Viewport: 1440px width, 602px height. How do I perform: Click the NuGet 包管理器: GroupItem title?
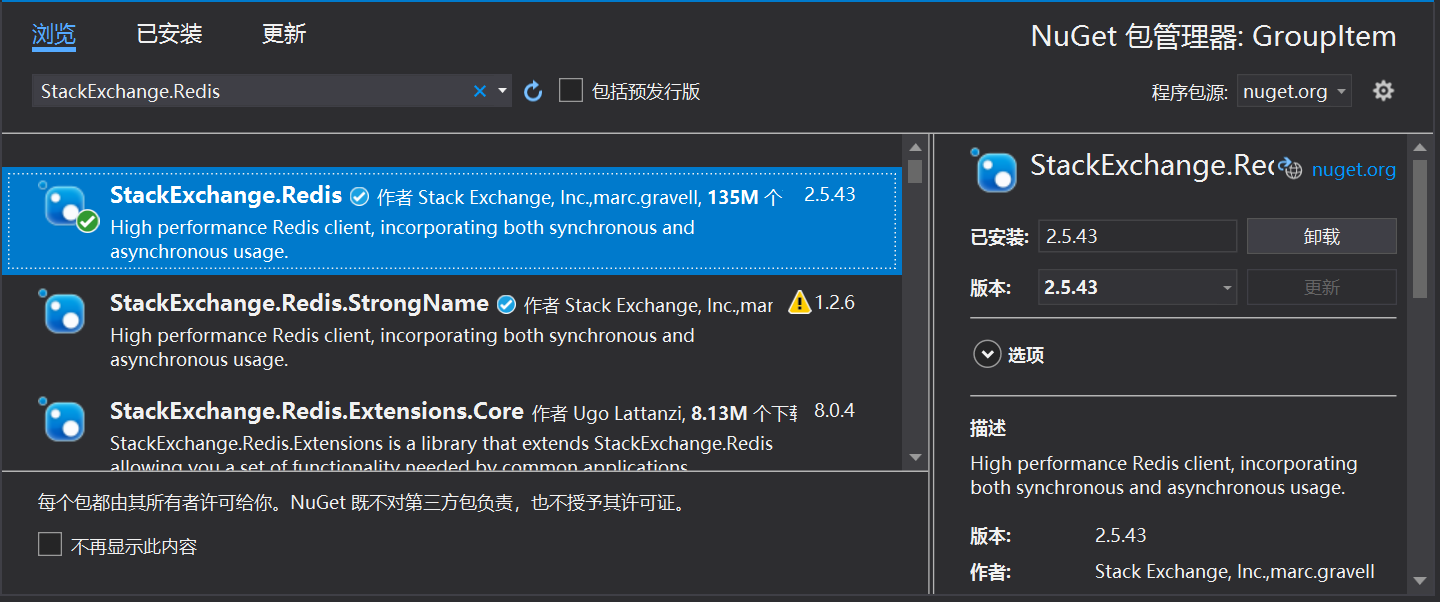click(x=1213, y=36)
